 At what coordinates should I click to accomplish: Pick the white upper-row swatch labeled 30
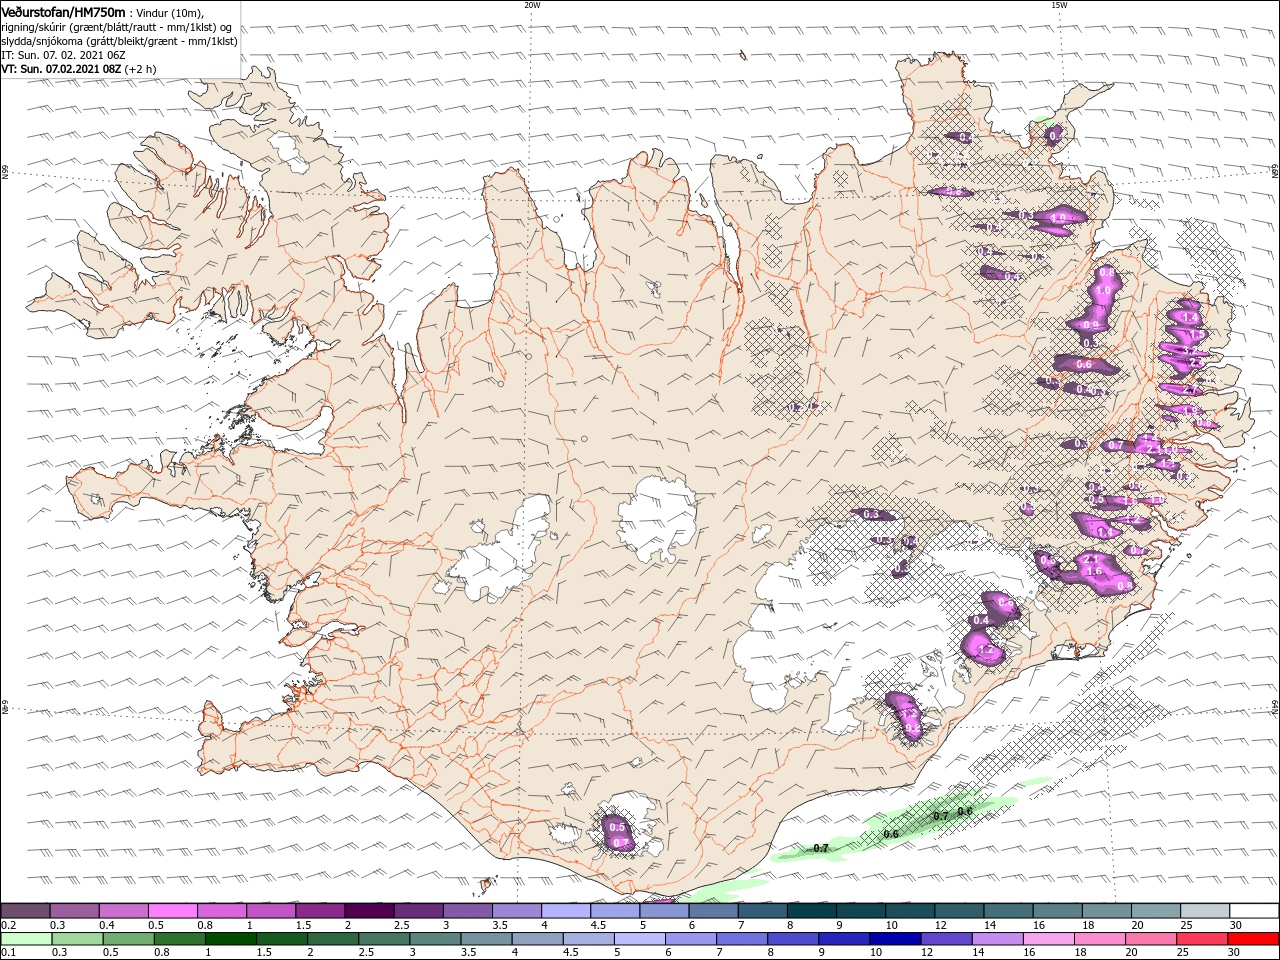[x=1254, y=911]
